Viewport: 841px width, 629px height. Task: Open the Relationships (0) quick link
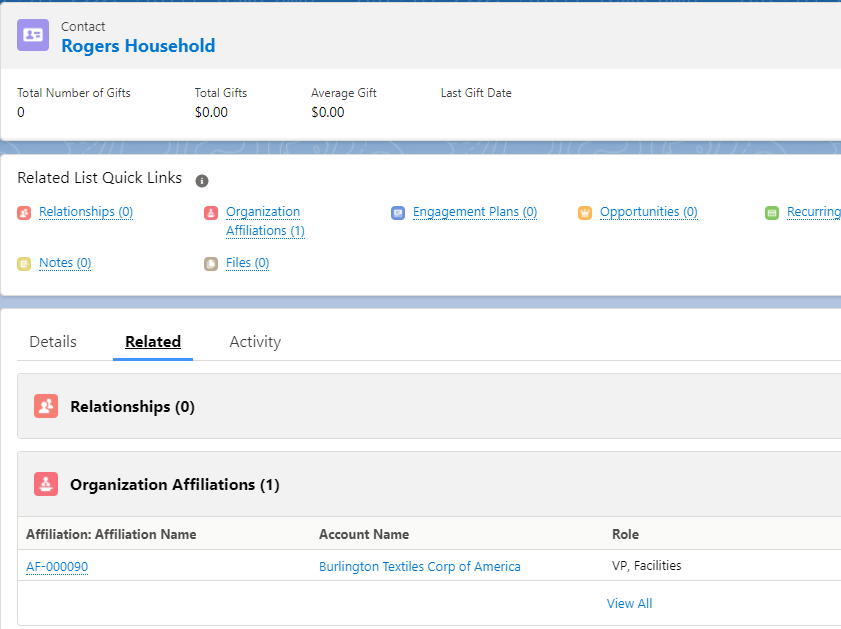coord(86,212)
